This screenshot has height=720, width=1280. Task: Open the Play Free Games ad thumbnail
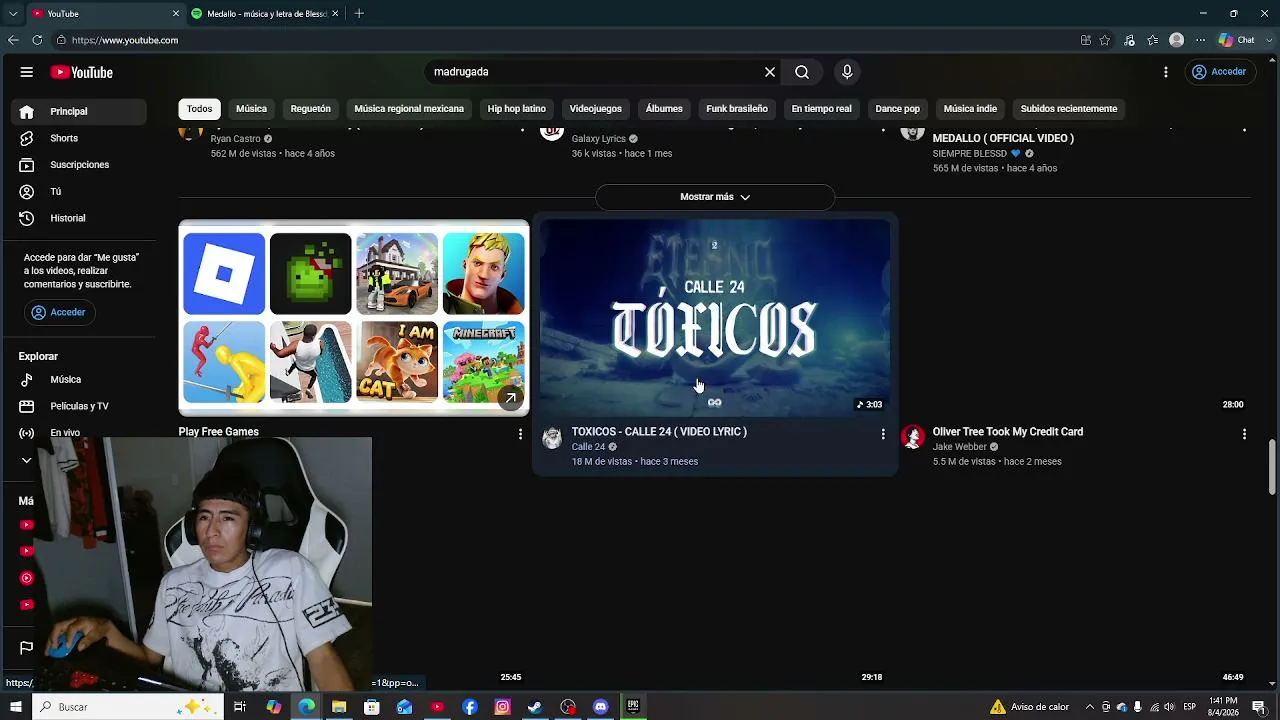pyautogui.click(x=354, y=318)
